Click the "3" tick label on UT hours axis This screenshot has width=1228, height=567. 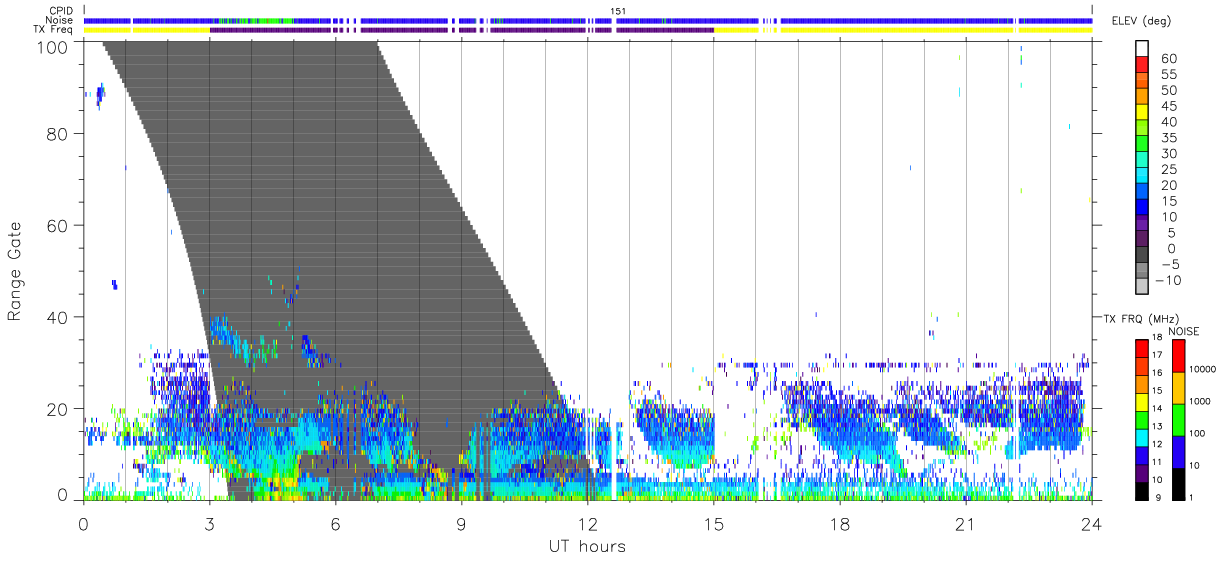coord(209,523)
